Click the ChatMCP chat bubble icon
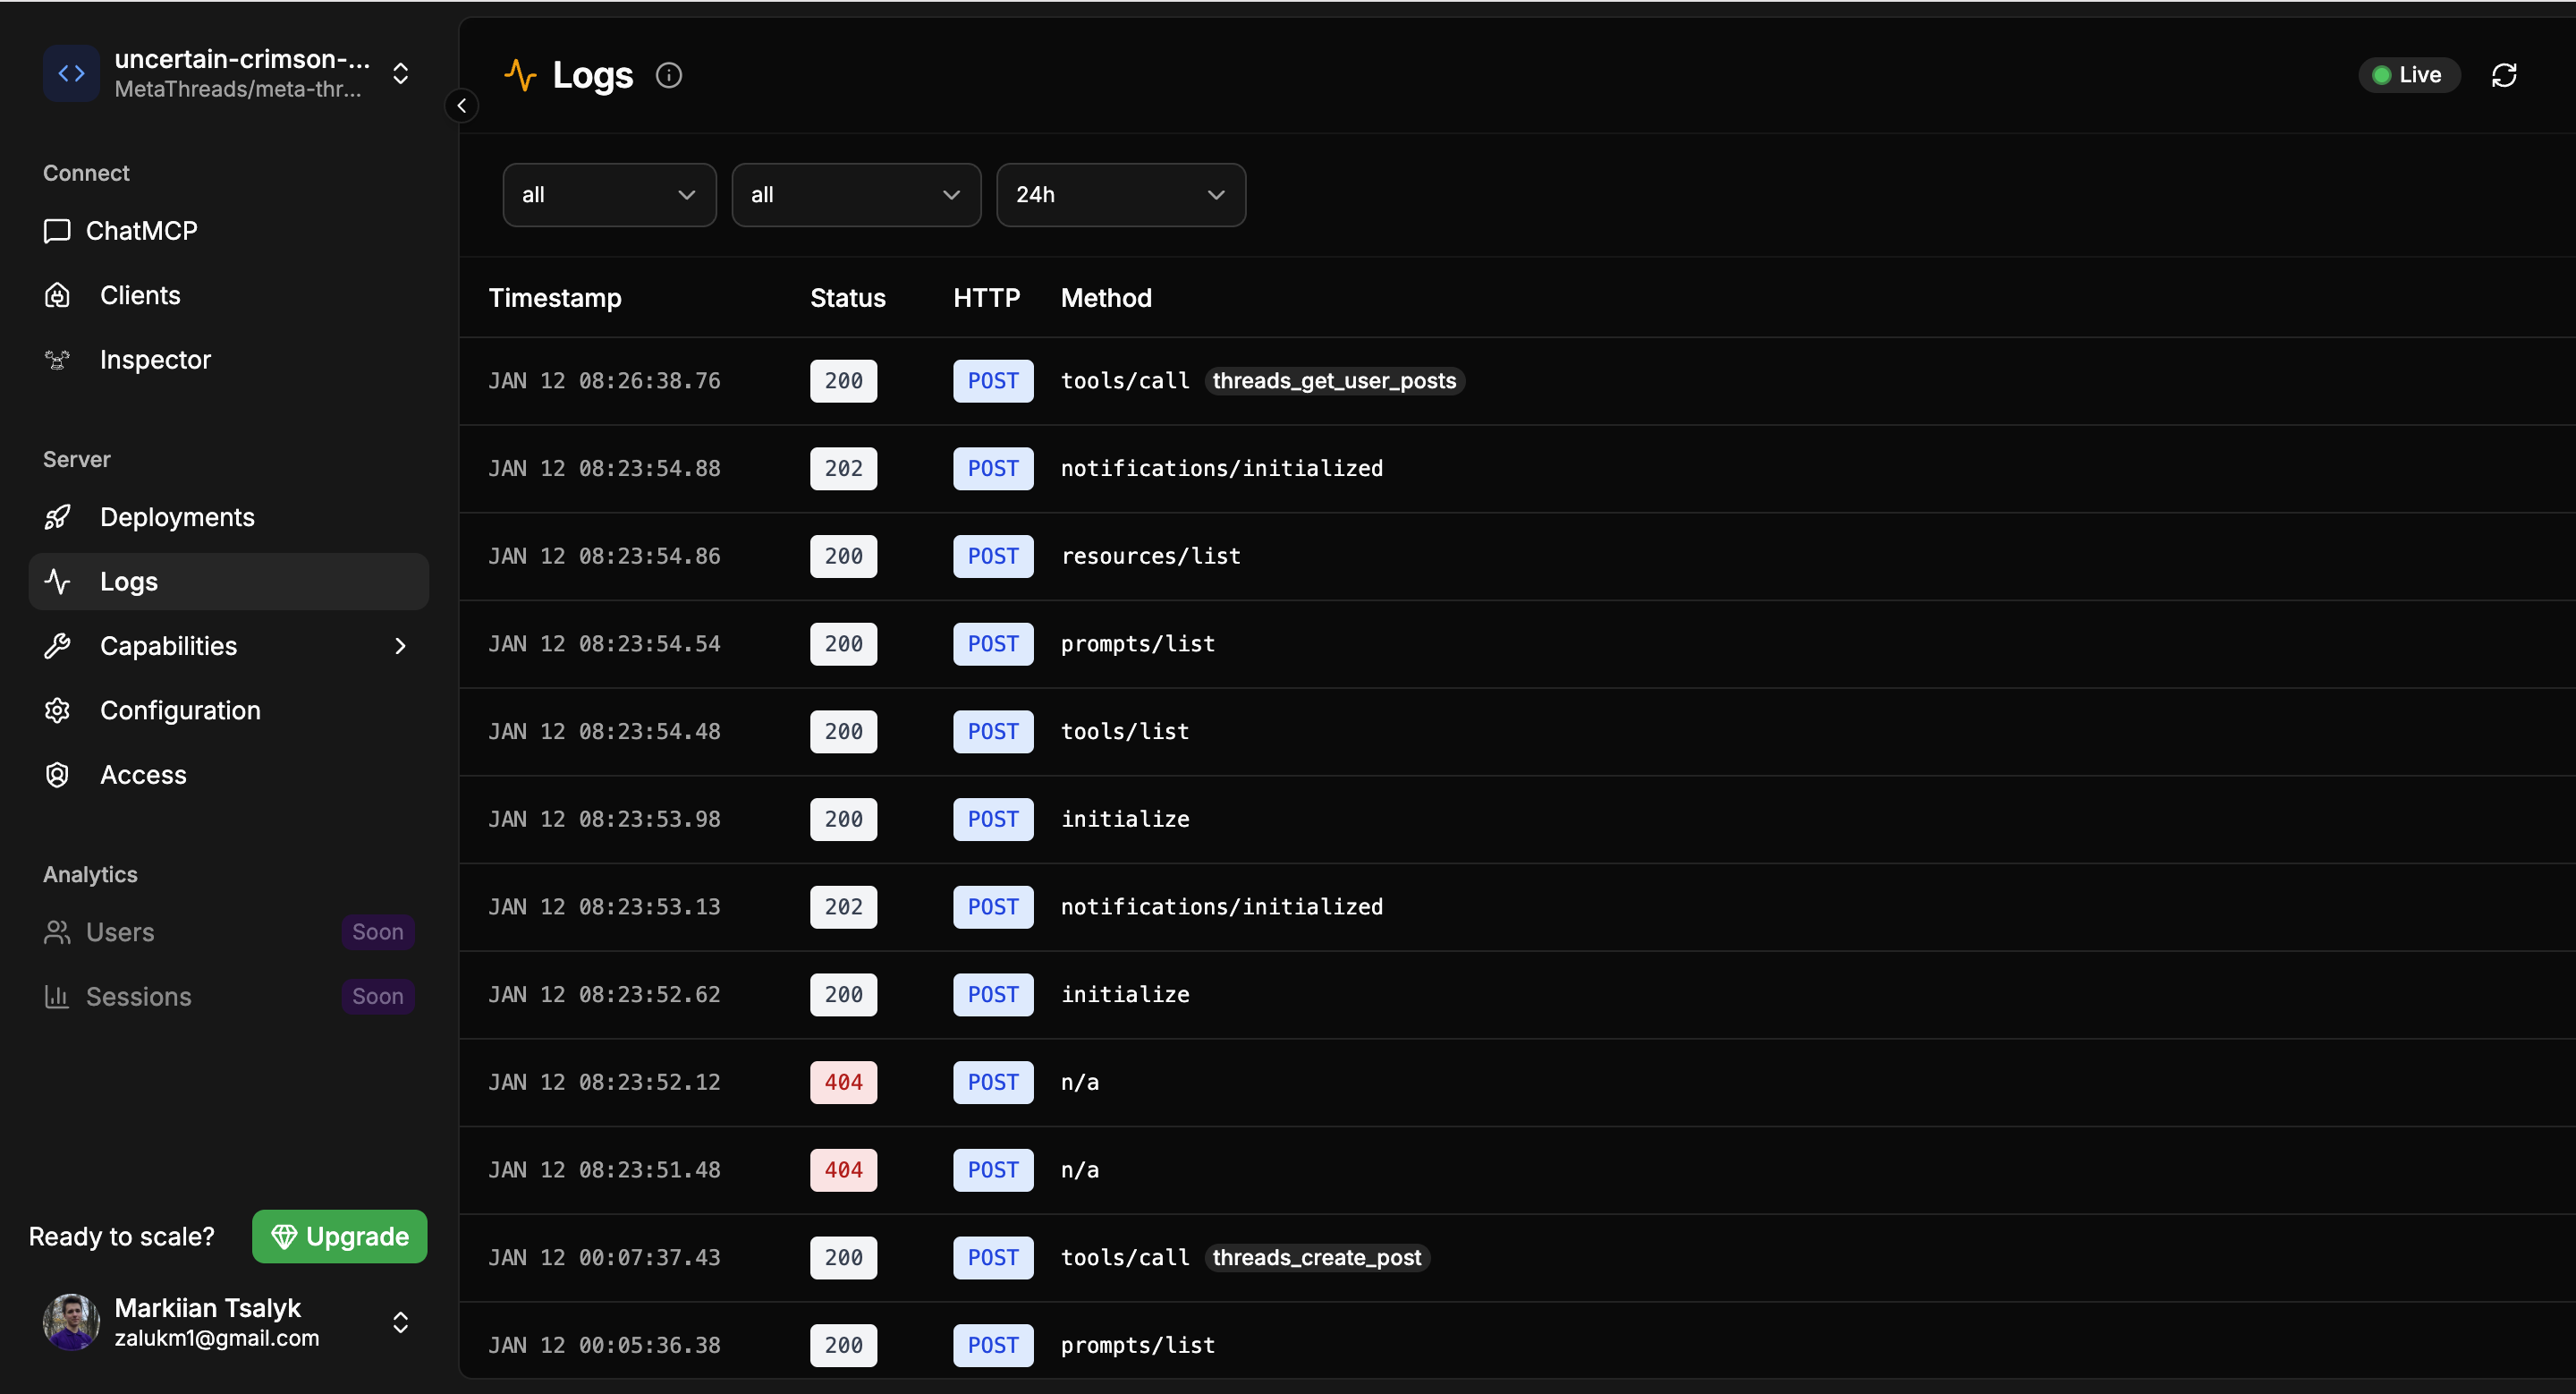 (x=57, y=231)
